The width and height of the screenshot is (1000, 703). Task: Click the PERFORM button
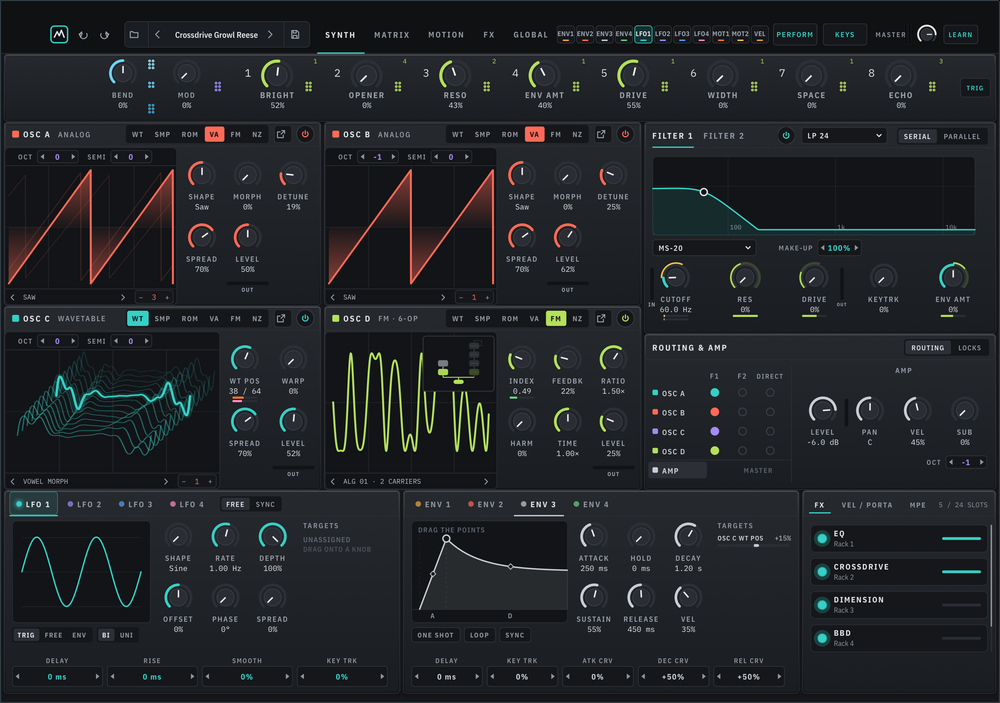(x=795, y=34)
